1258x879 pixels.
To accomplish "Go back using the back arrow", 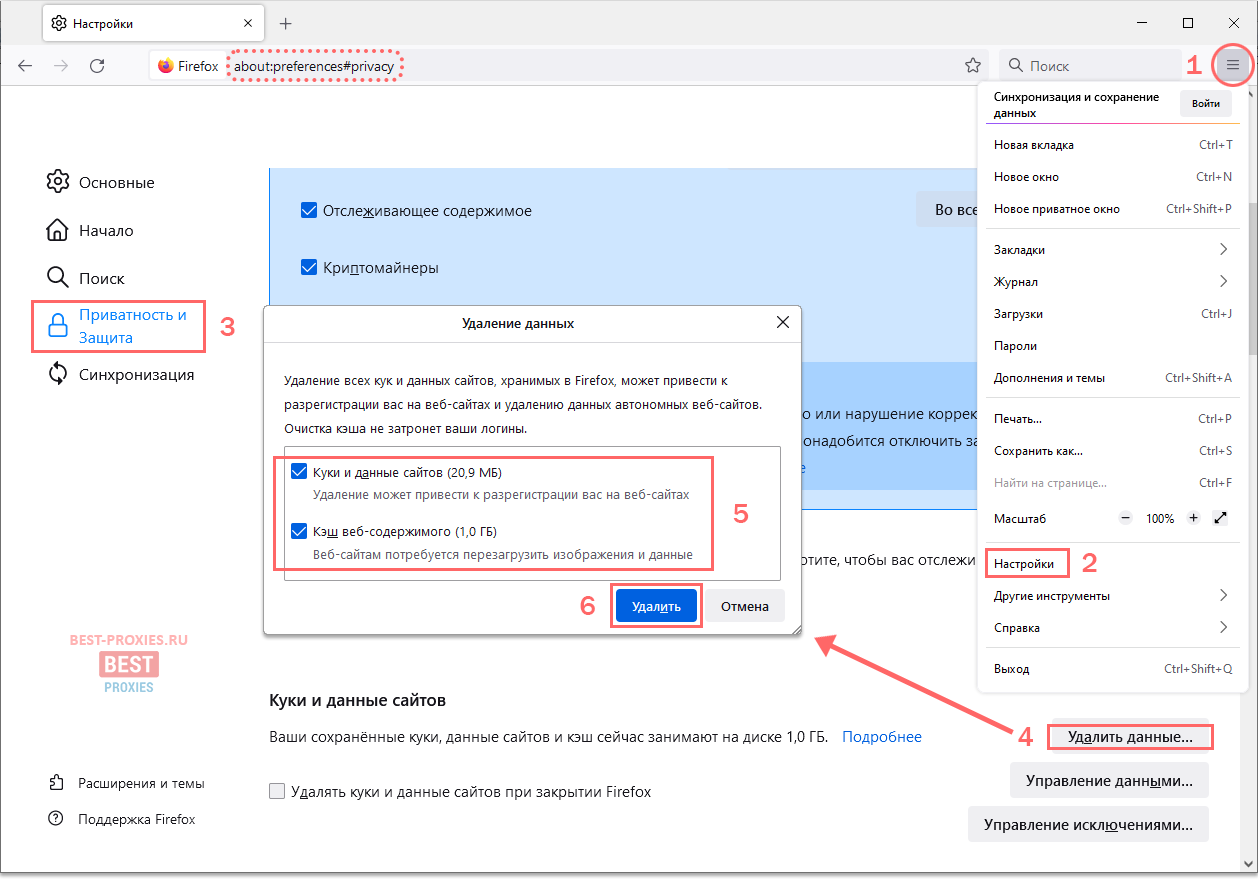I will [x=25, y=66].
